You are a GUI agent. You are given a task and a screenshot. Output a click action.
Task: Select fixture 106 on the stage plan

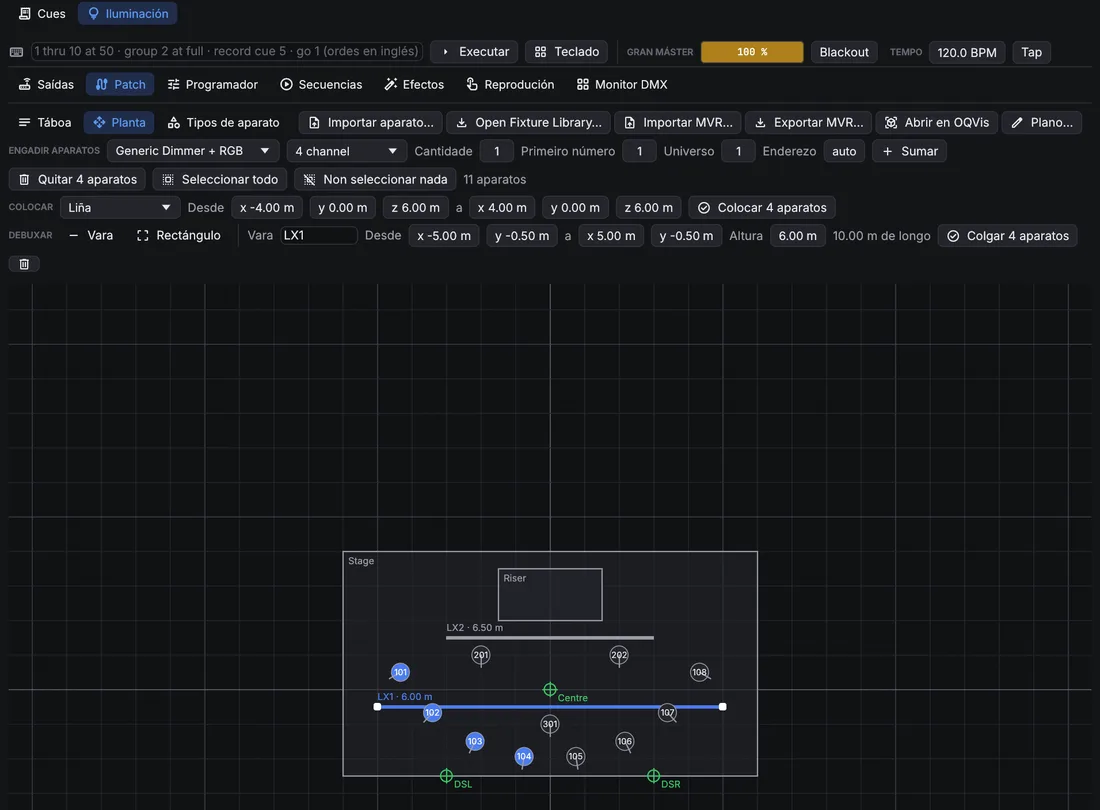(624, 741)
